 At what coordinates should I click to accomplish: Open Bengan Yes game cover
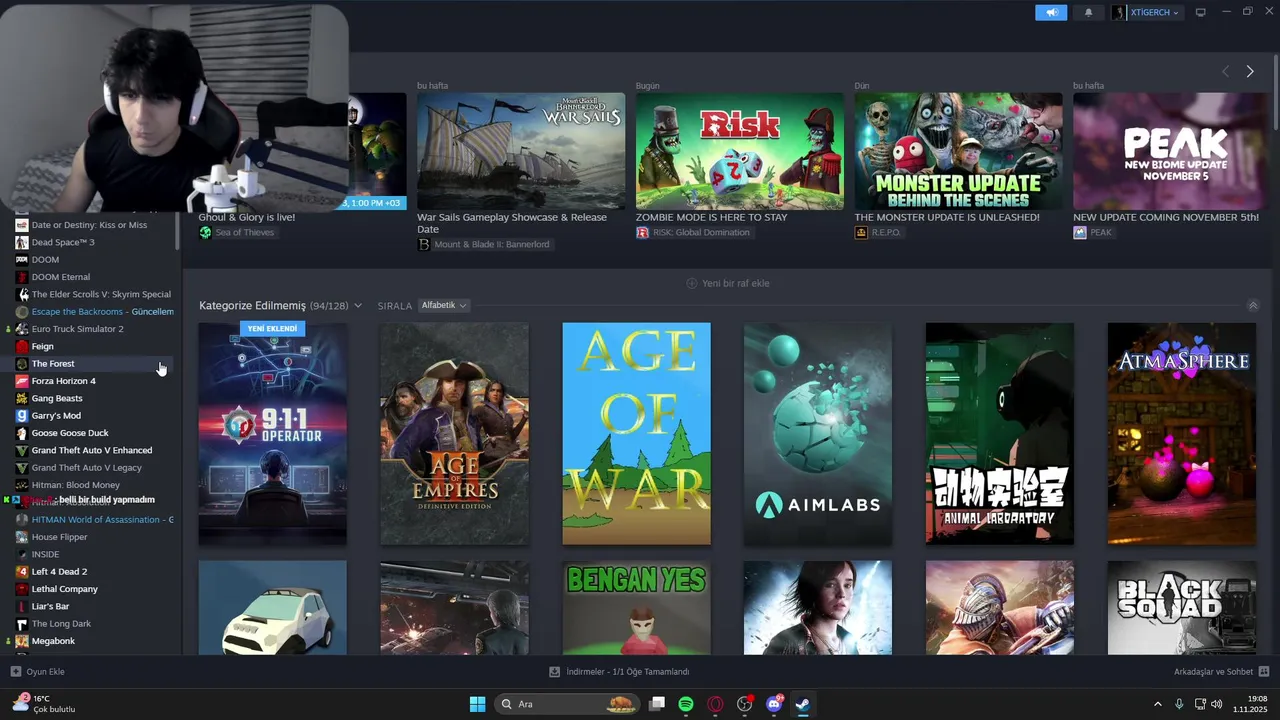pos(636,608)
